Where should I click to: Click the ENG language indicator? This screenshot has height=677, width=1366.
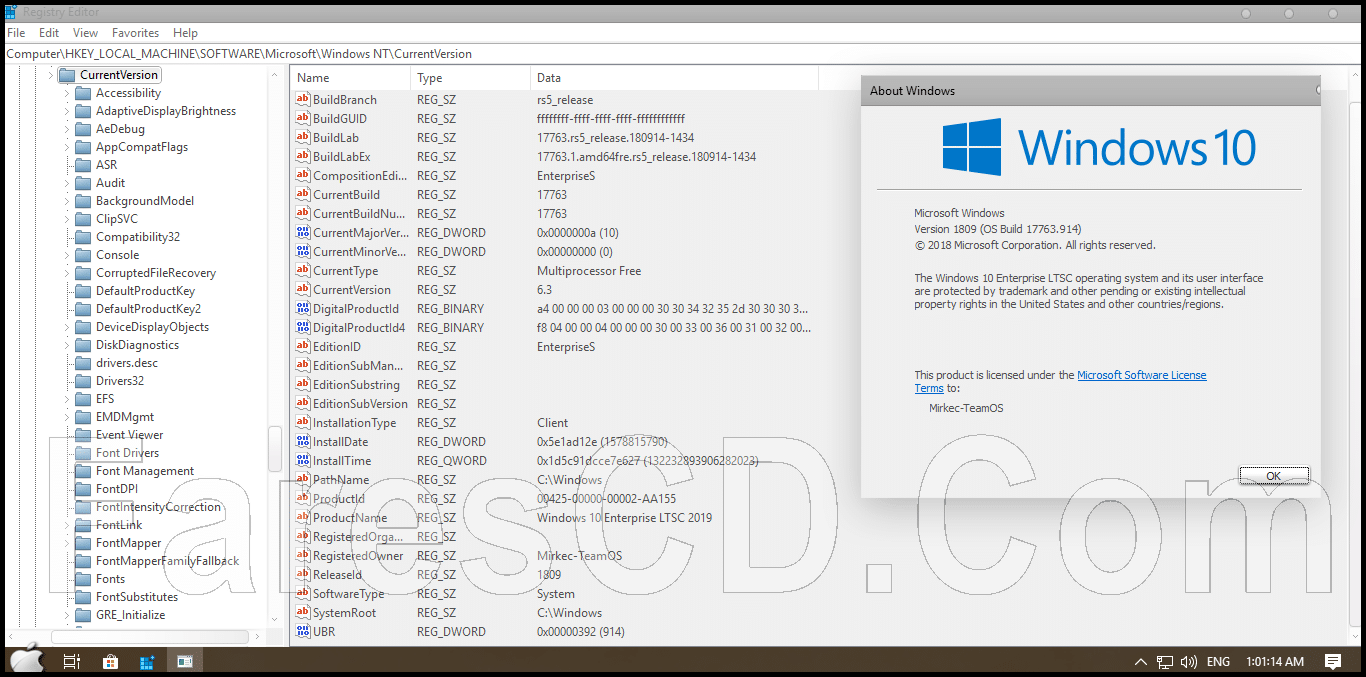pos(1218,662)
